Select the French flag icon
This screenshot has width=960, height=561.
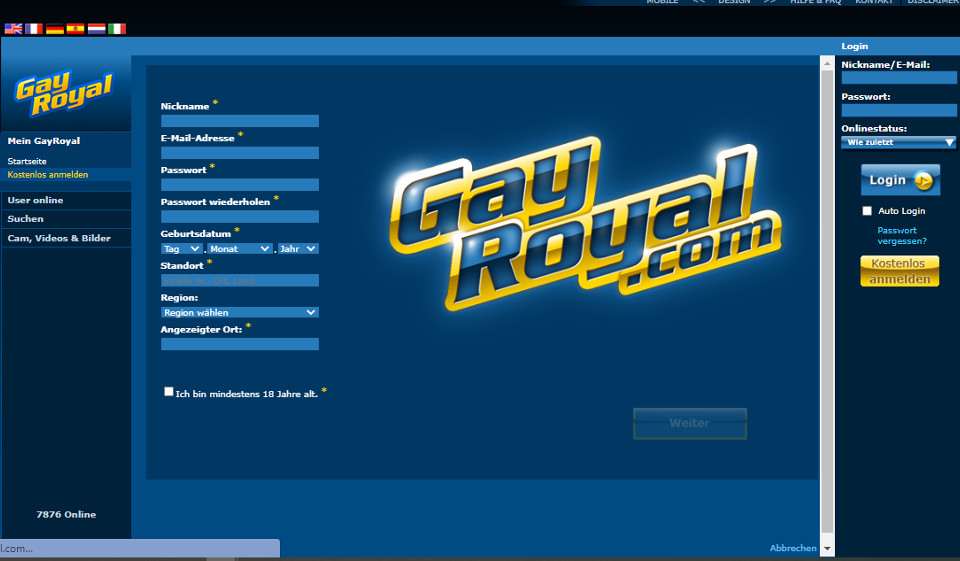34,29
